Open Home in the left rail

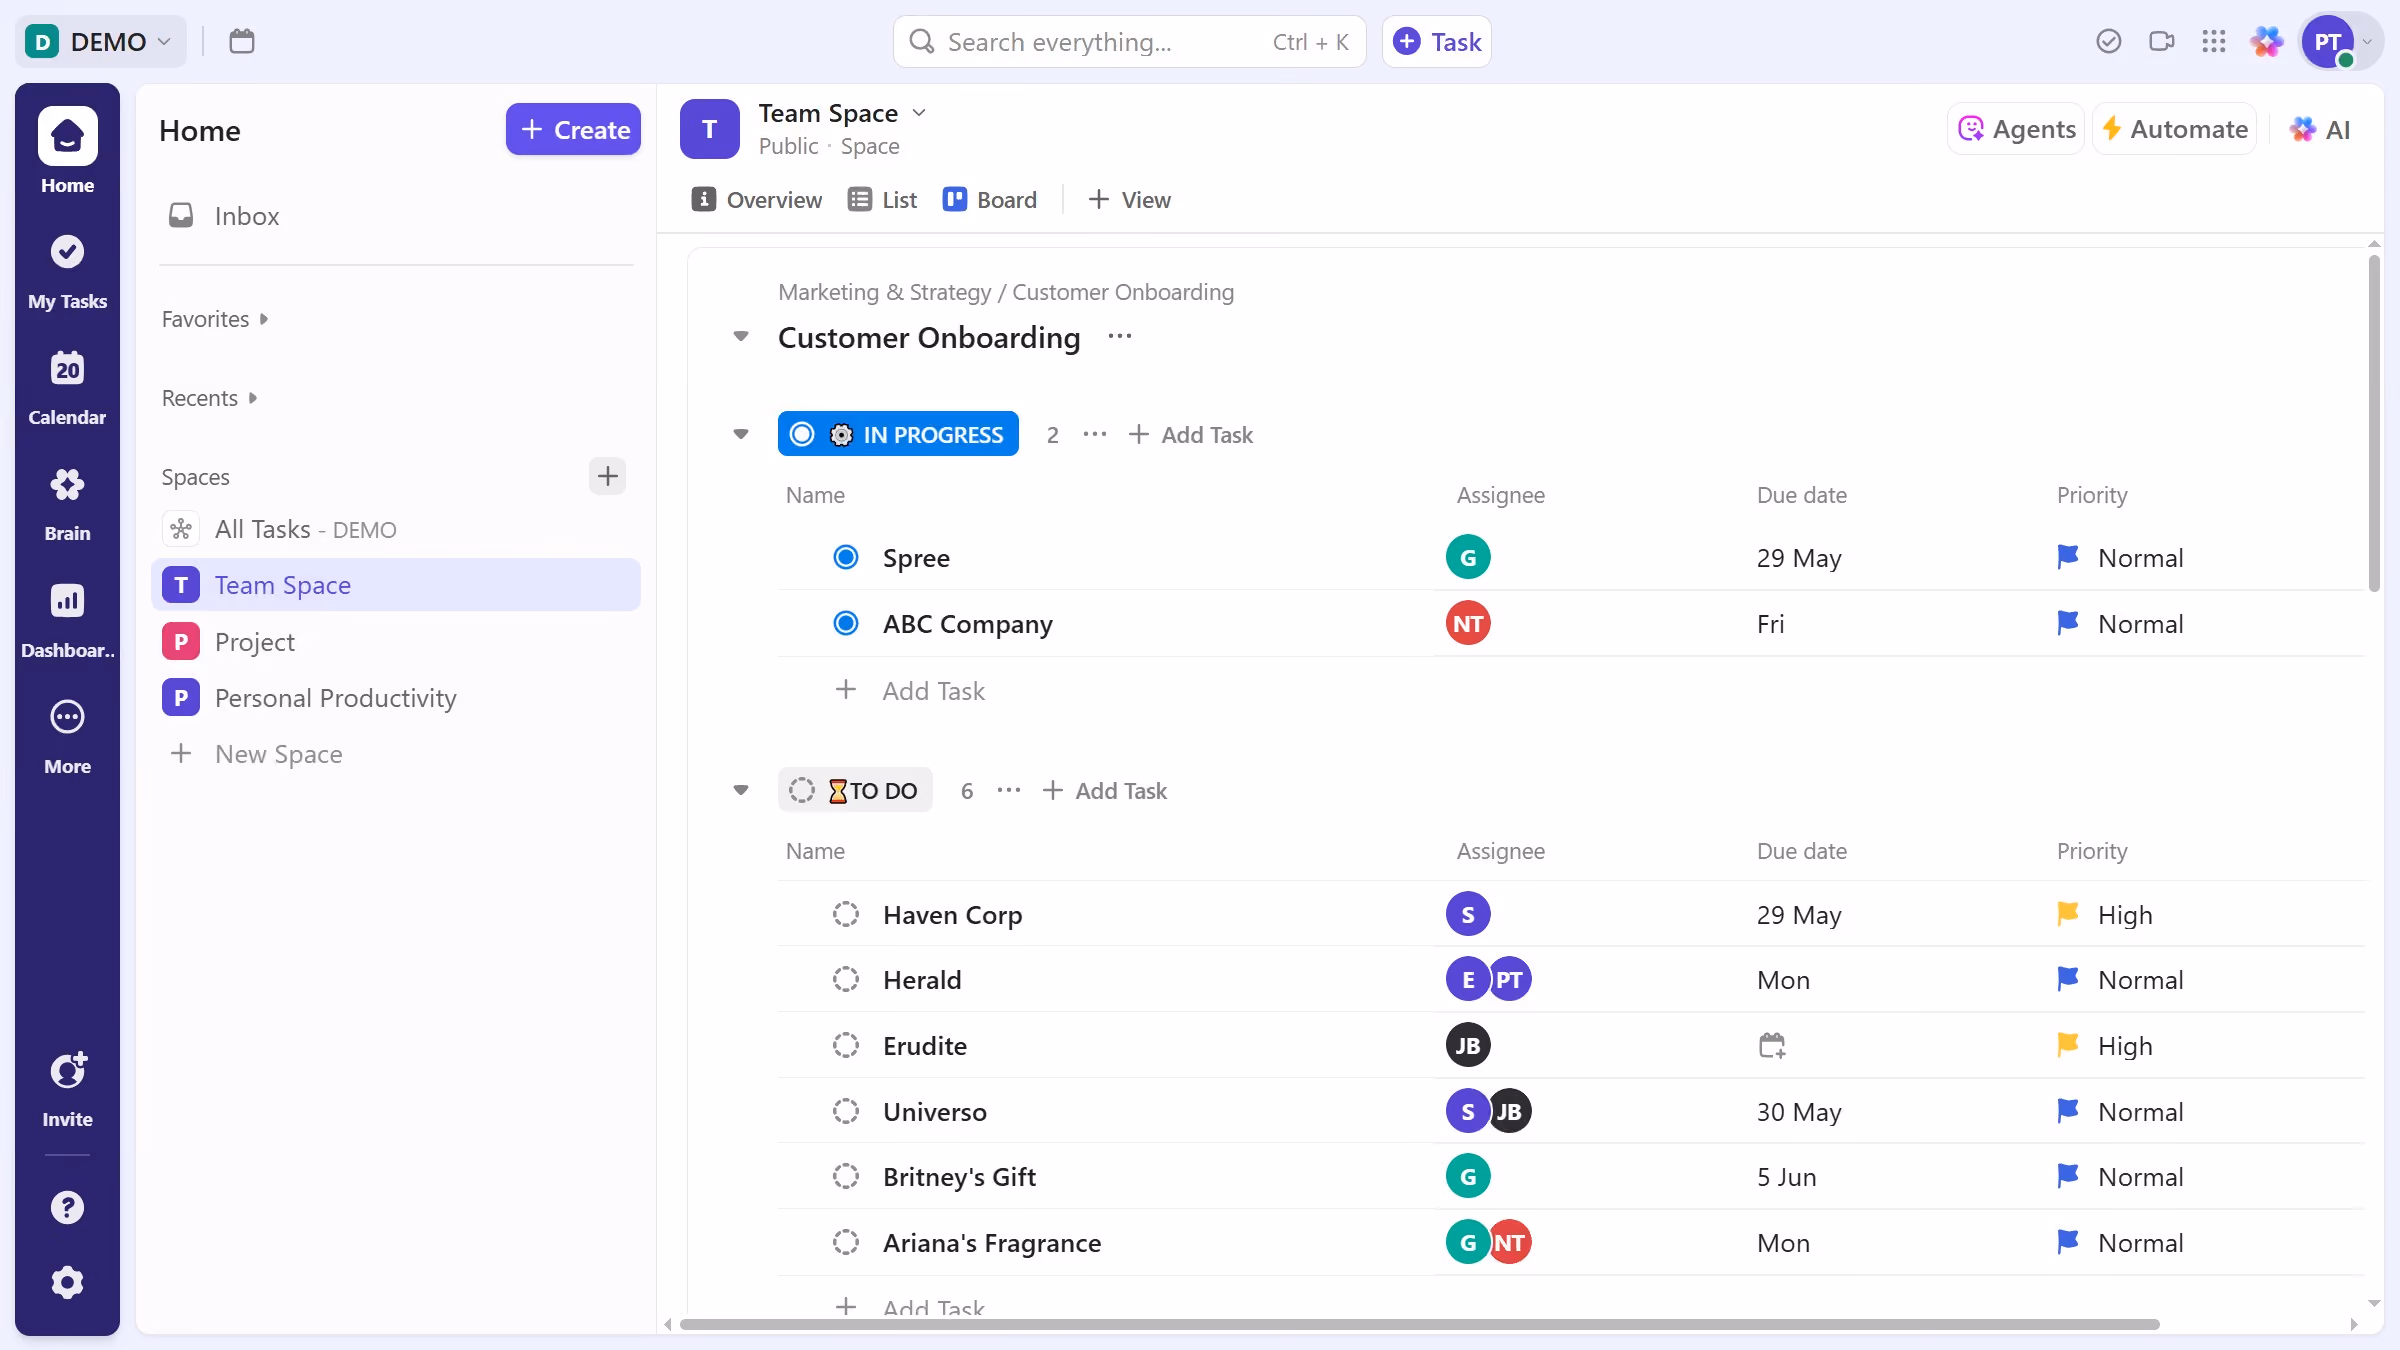67,151
